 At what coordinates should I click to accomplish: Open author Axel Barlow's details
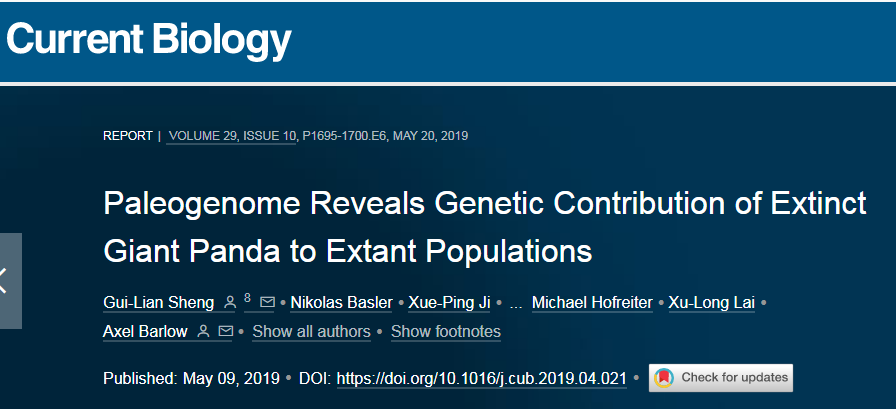tap(145, 332)
